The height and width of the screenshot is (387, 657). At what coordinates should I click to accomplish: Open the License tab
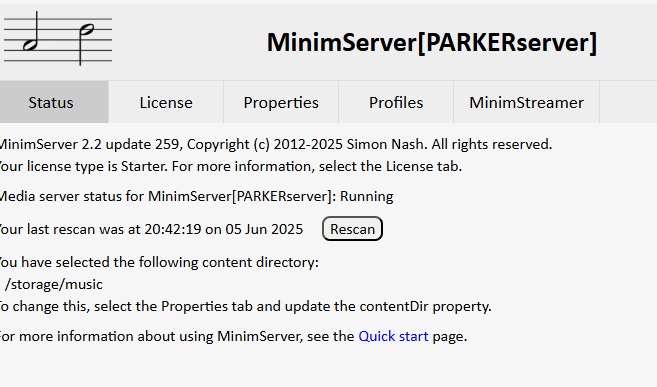(166, 102)
